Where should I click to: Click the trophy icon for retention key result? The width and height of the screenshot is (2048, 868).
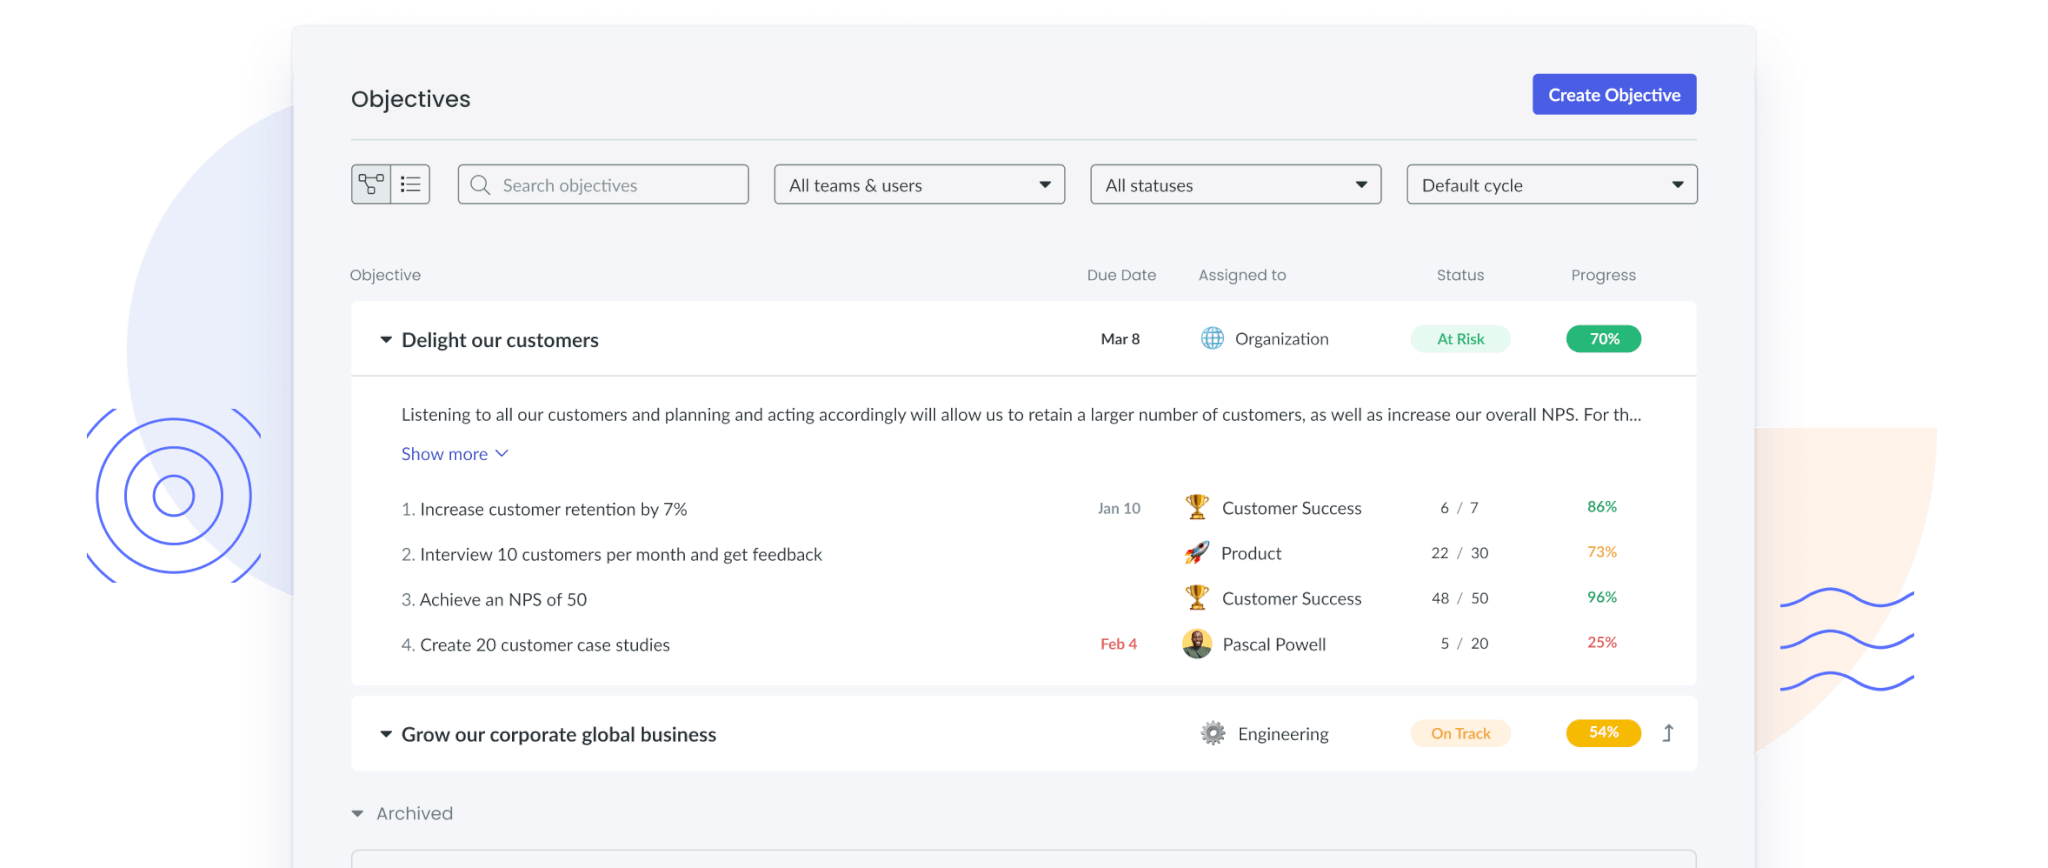(x=1197, y=508)
